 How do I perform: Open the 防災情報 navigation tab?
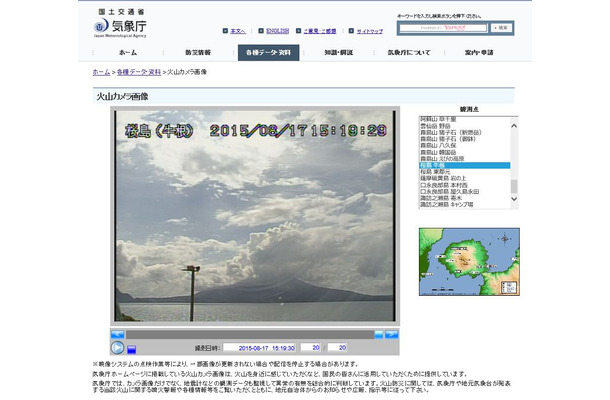click(198, 53)
